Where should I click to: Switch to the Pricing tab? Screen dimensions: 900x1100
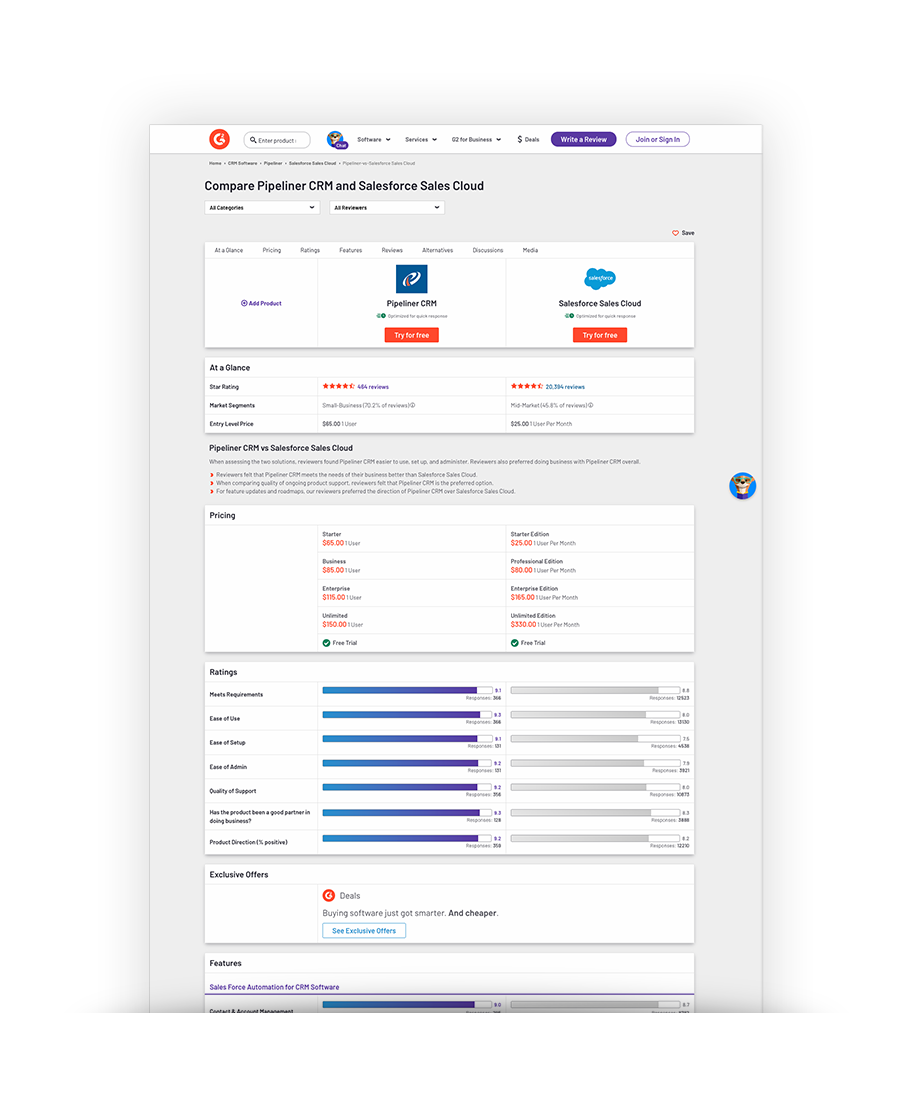(x=271, y=250)
